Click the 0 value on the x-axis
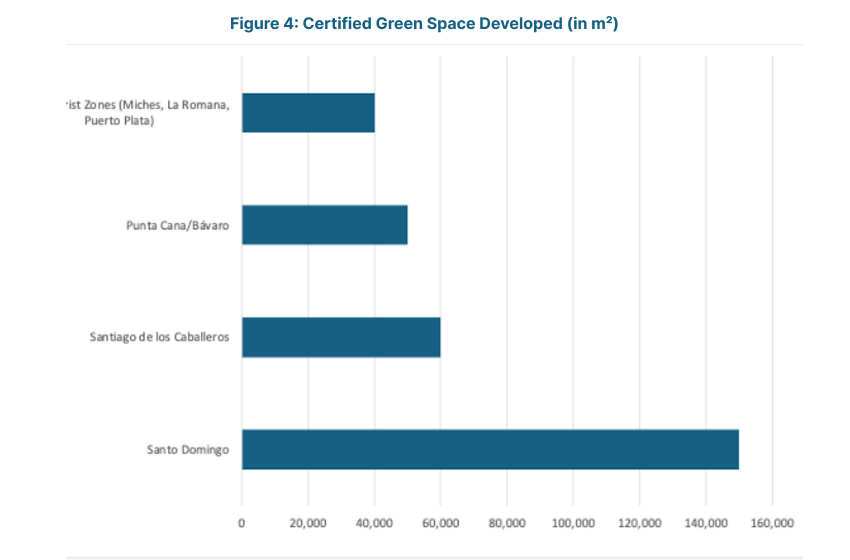 coord(242,523)
